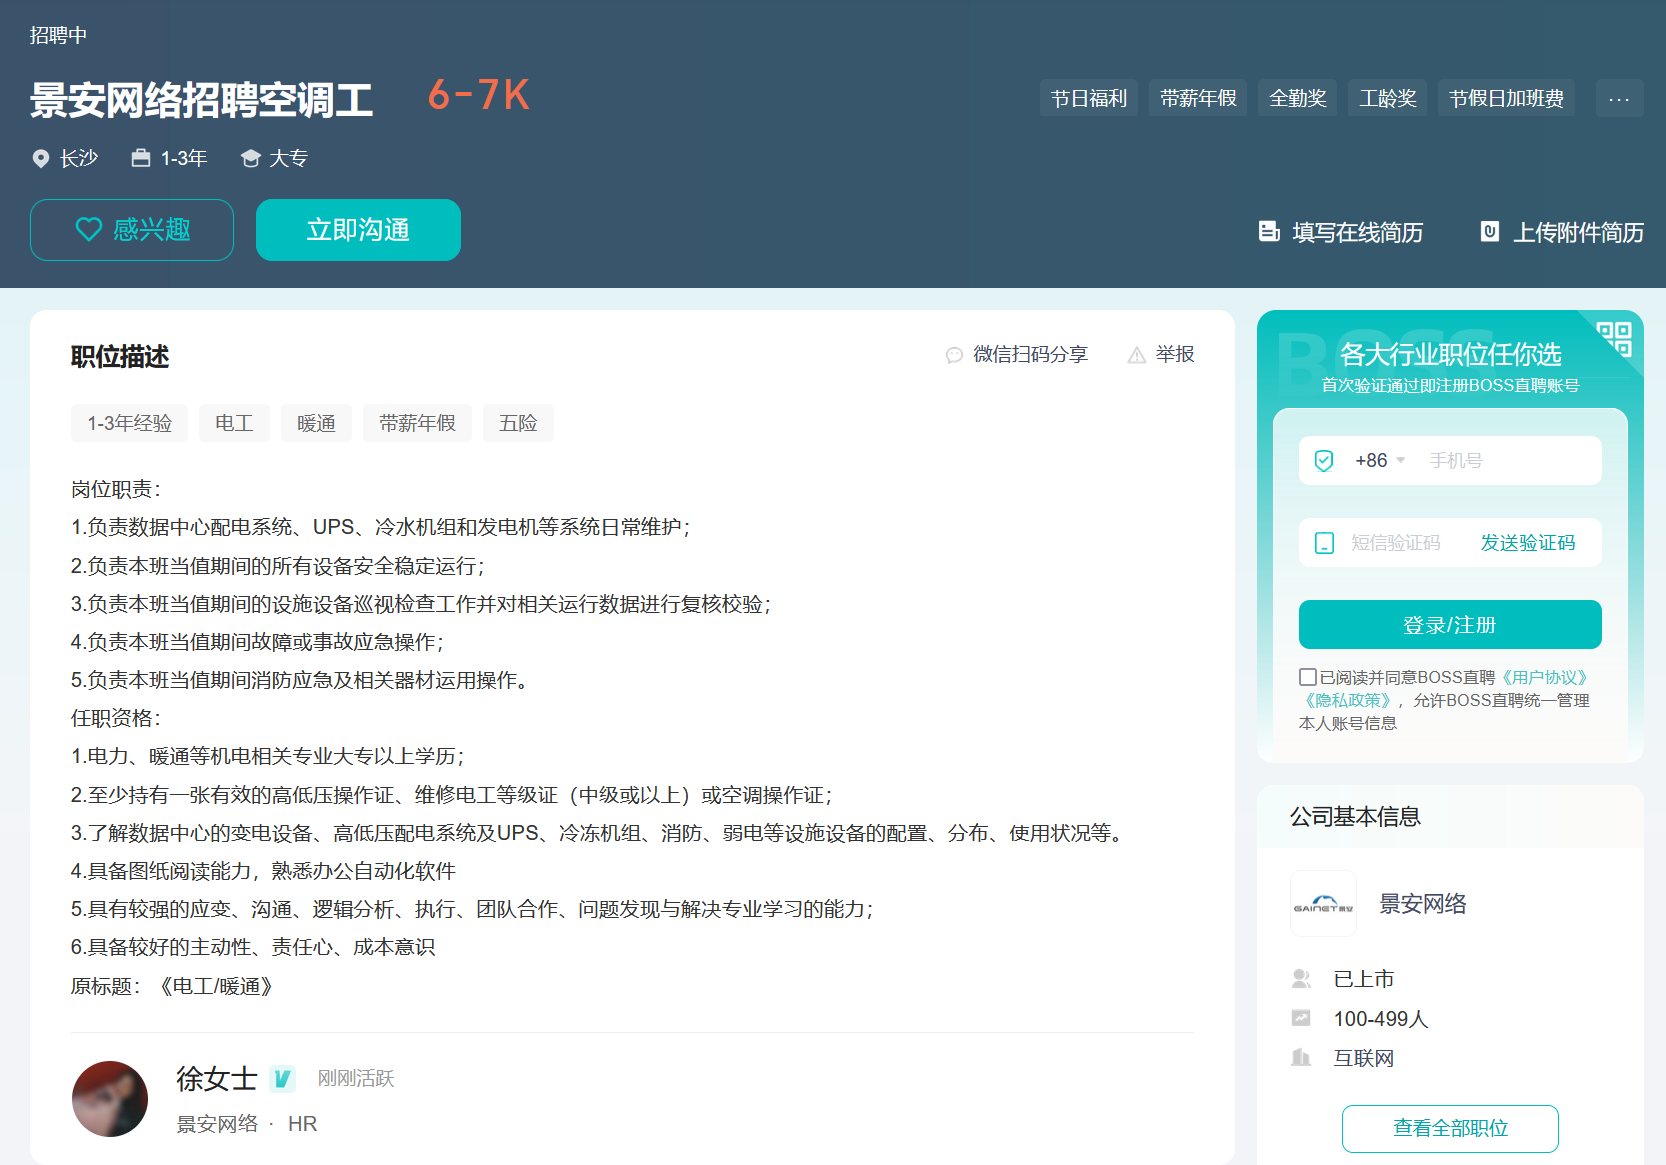Click the briefcase icon beside 1-3年

click(141, 158)
